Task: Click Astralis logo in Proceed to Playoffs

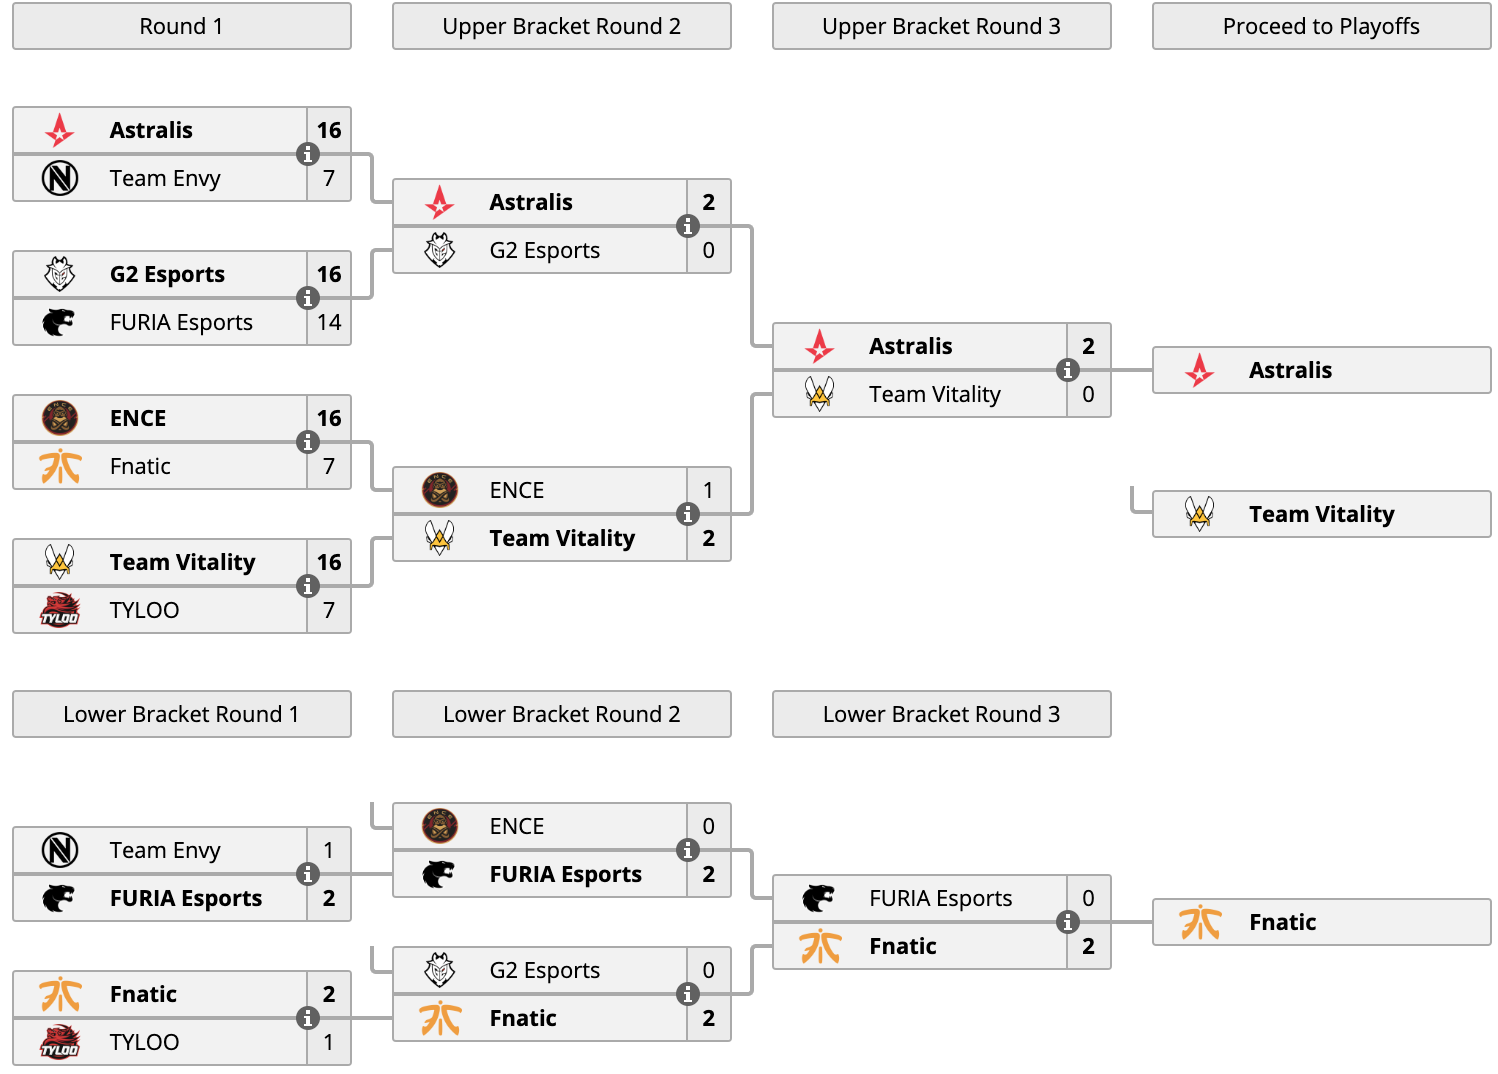Action: coord(1200,370)
